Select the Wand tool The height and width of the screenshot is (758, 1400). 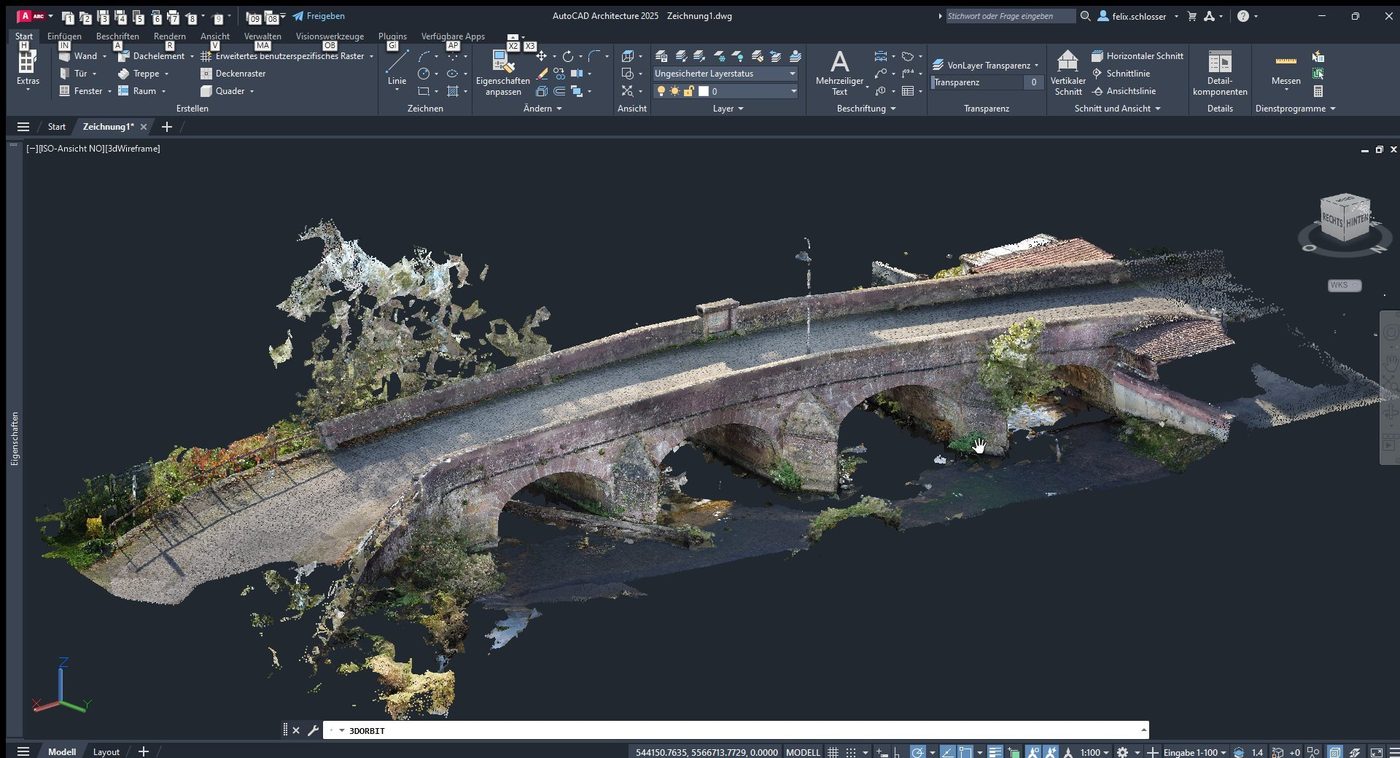pyautogui.click(x=78, y=56)
